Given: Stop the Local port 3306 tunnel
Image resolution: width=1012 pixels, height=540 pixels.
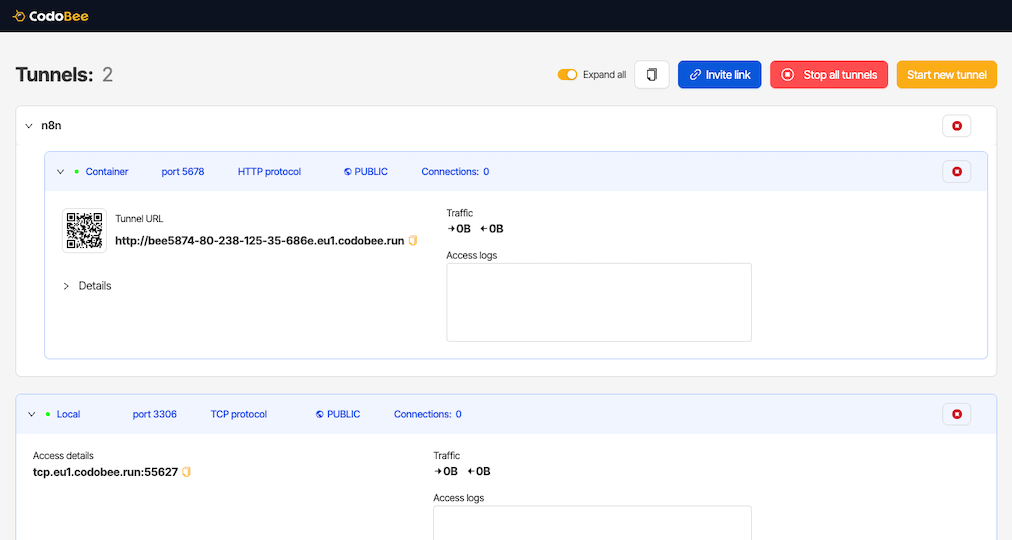Looking at the screenshot, I should pyautogui.click(x=956, y=414).
